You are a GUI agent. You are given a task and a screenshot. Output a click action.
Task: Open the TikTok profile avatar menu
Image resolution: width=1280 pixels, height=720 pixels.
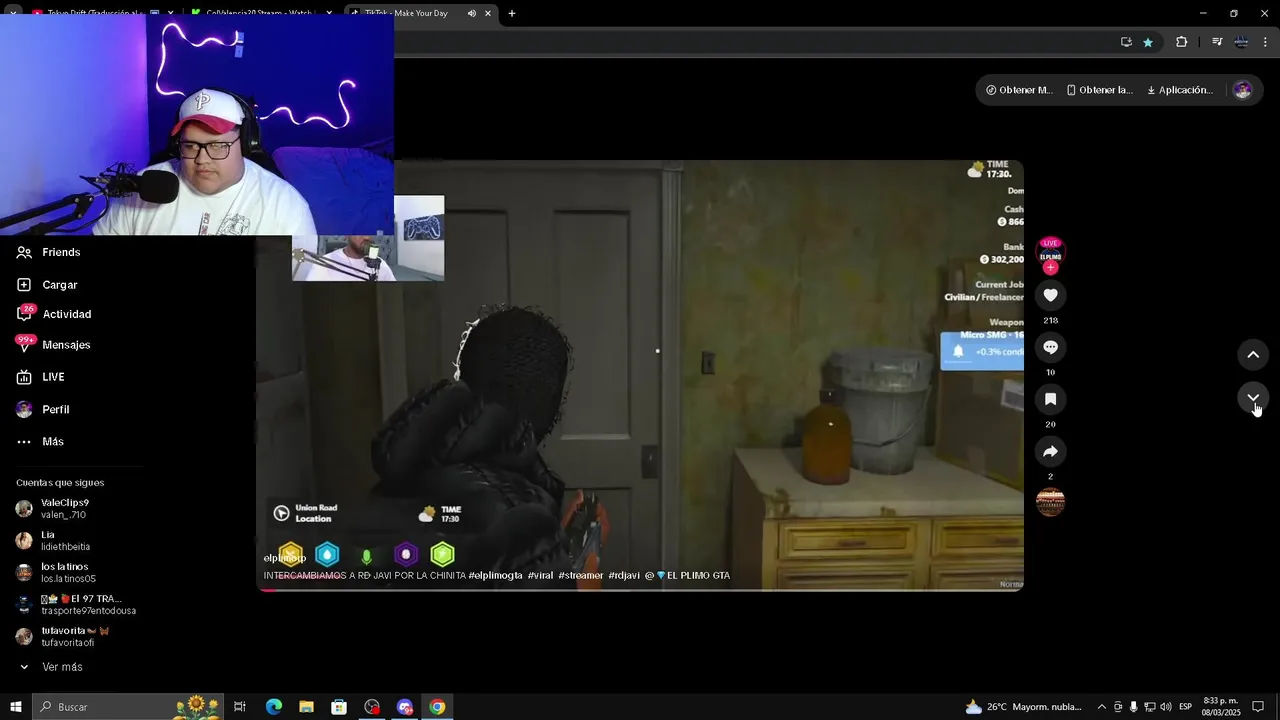point(1242,90)
